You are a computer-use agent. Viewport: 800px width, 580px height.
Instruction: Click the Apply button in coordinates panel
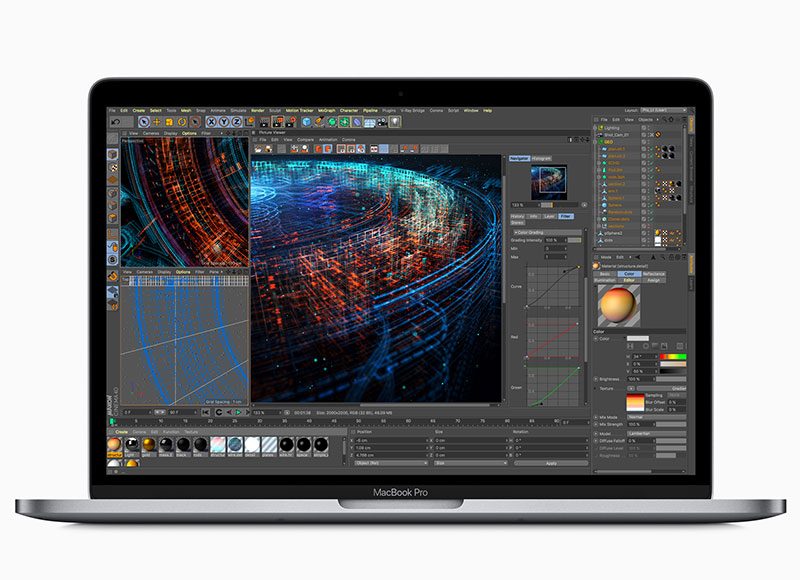tap(551, 463)
